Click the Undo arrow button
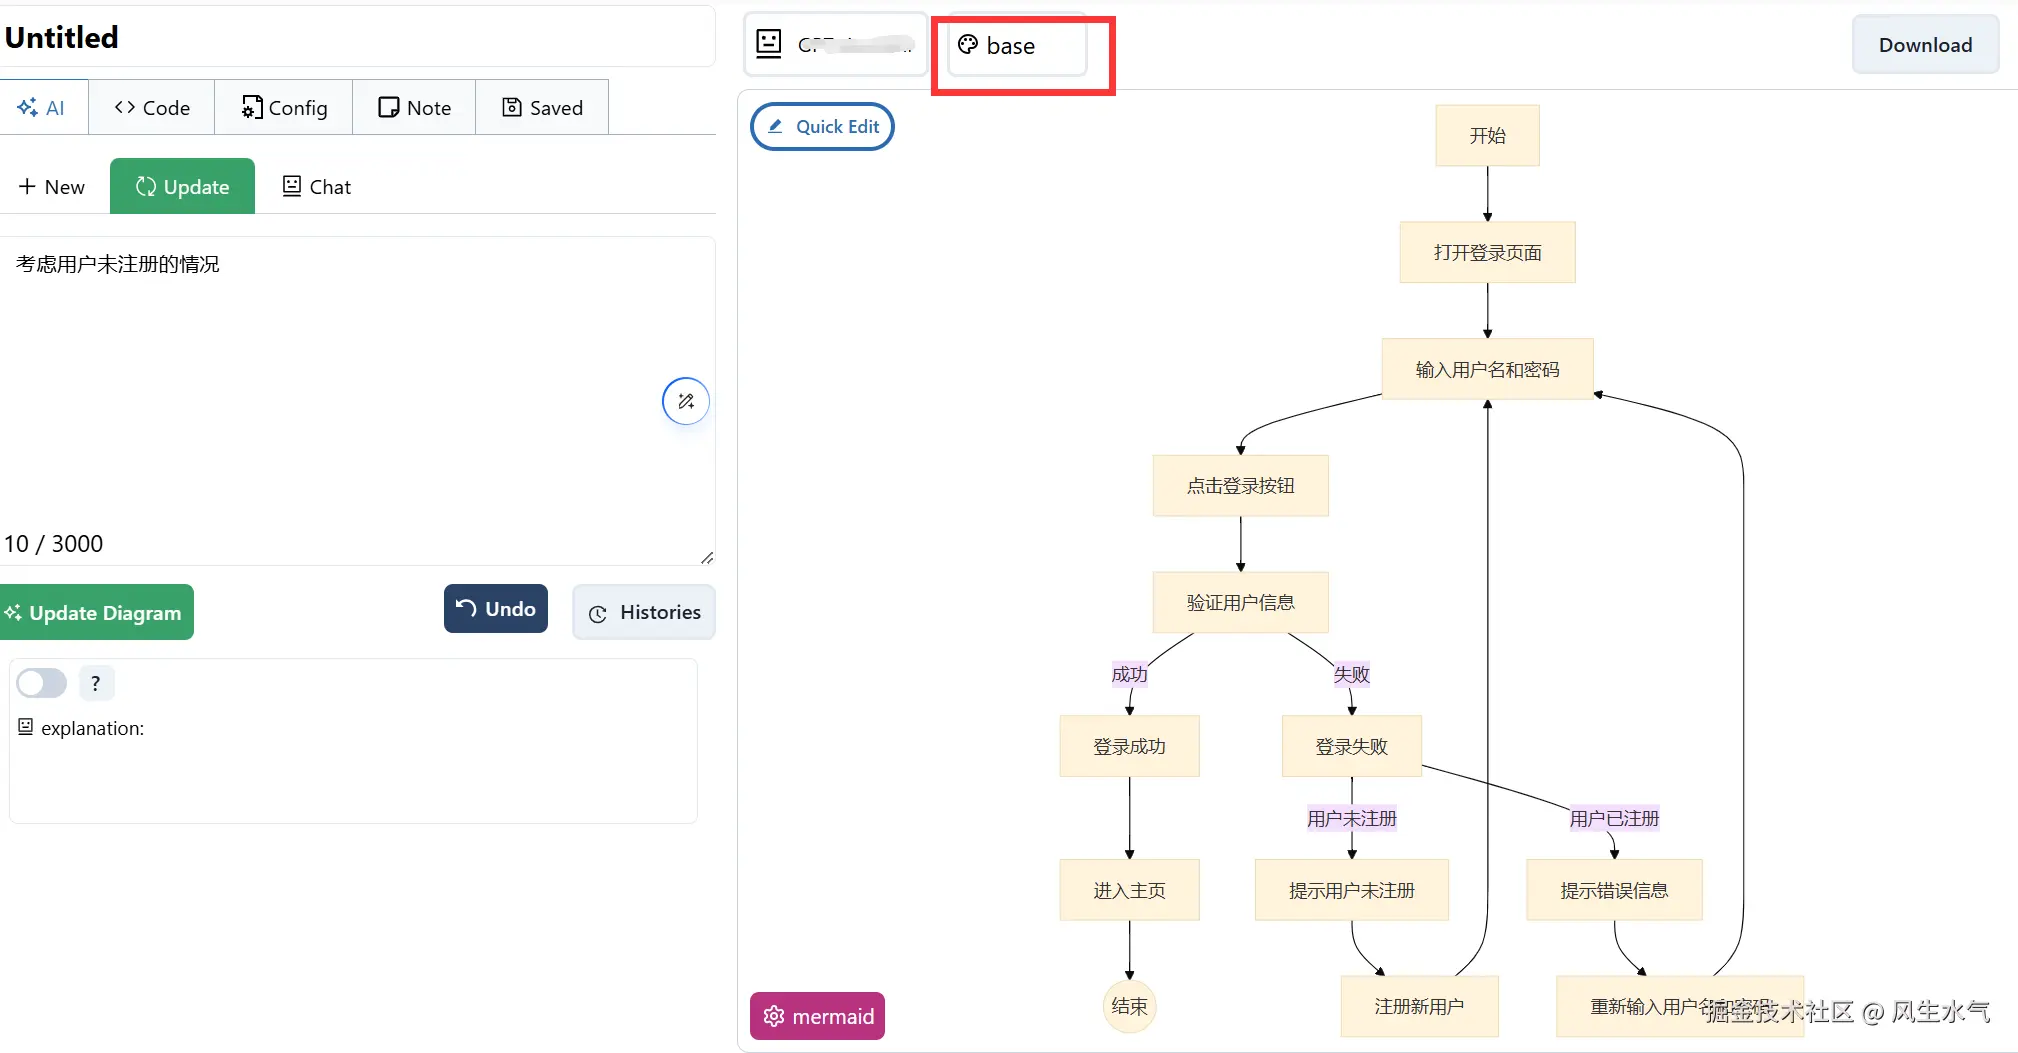 [x=495, y=609]
